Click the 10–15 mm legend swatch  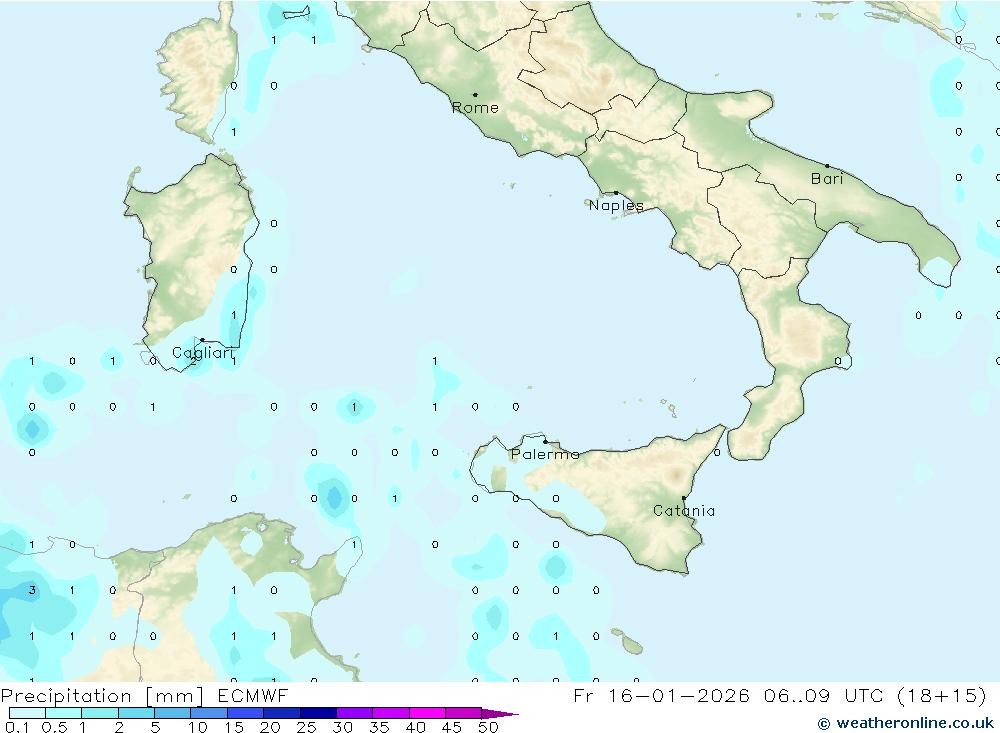[x=209, y=713]
